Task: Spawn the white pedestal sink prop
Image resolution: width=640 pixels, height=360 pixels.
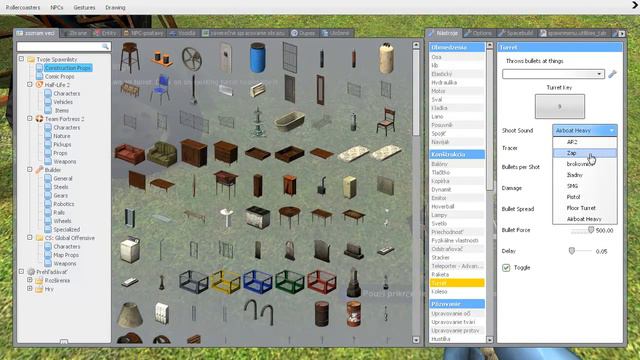Action: pyautogui.click(x=226, y=217)
